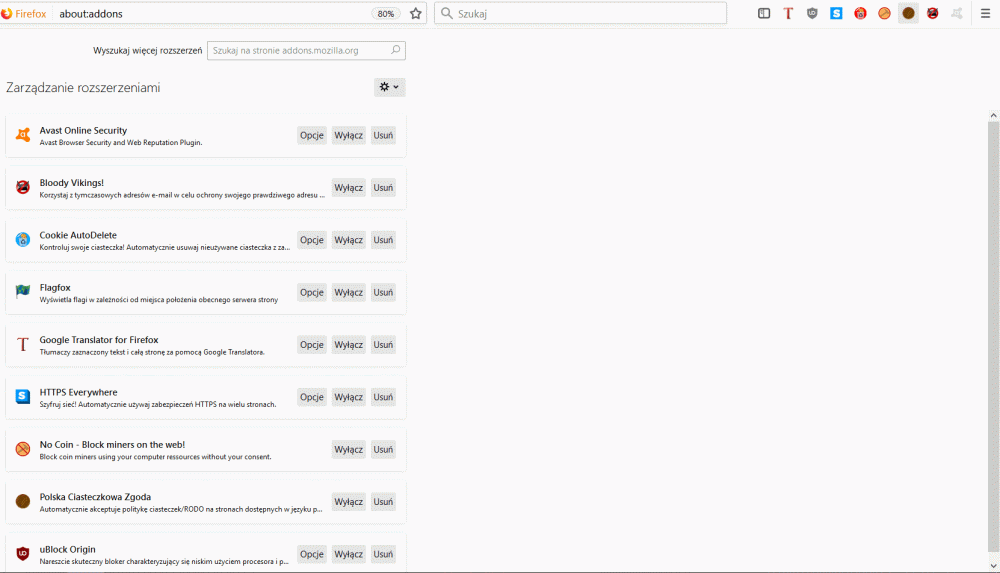Click the Flagfox extension icon
This screenshot has height=573, width=1000.
coord(23,292)
